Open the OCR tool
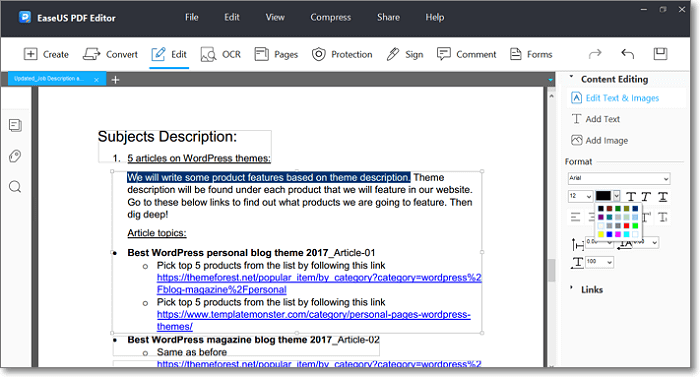Image resolution: width=700 pixels, height=377 pixels. click(x=221, y=54)
